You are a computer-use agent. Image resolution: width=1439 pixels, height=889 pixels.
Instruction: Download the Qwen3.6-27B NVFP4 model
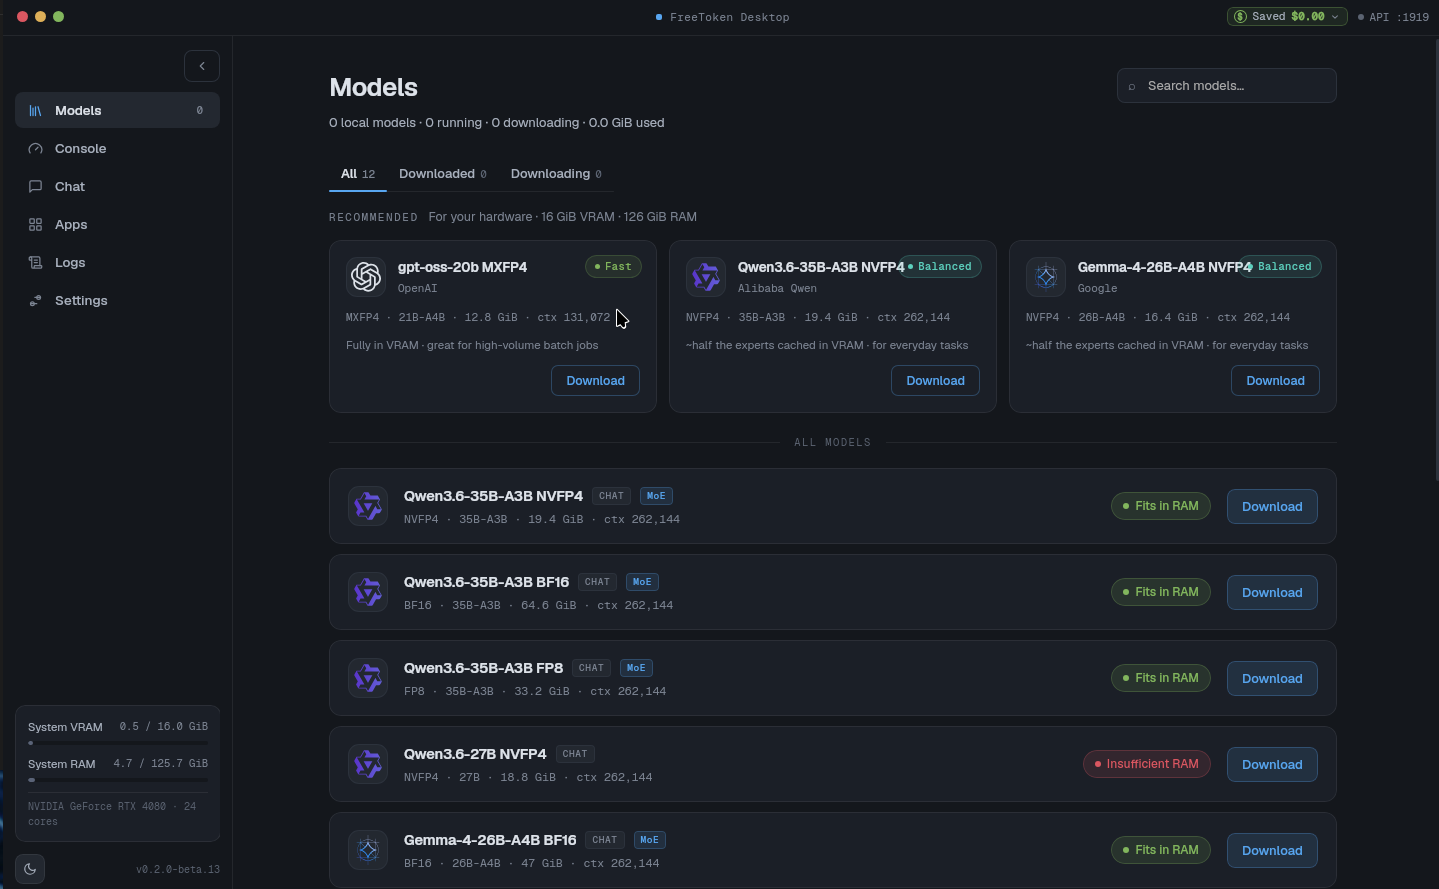(x=1272, y=765)
